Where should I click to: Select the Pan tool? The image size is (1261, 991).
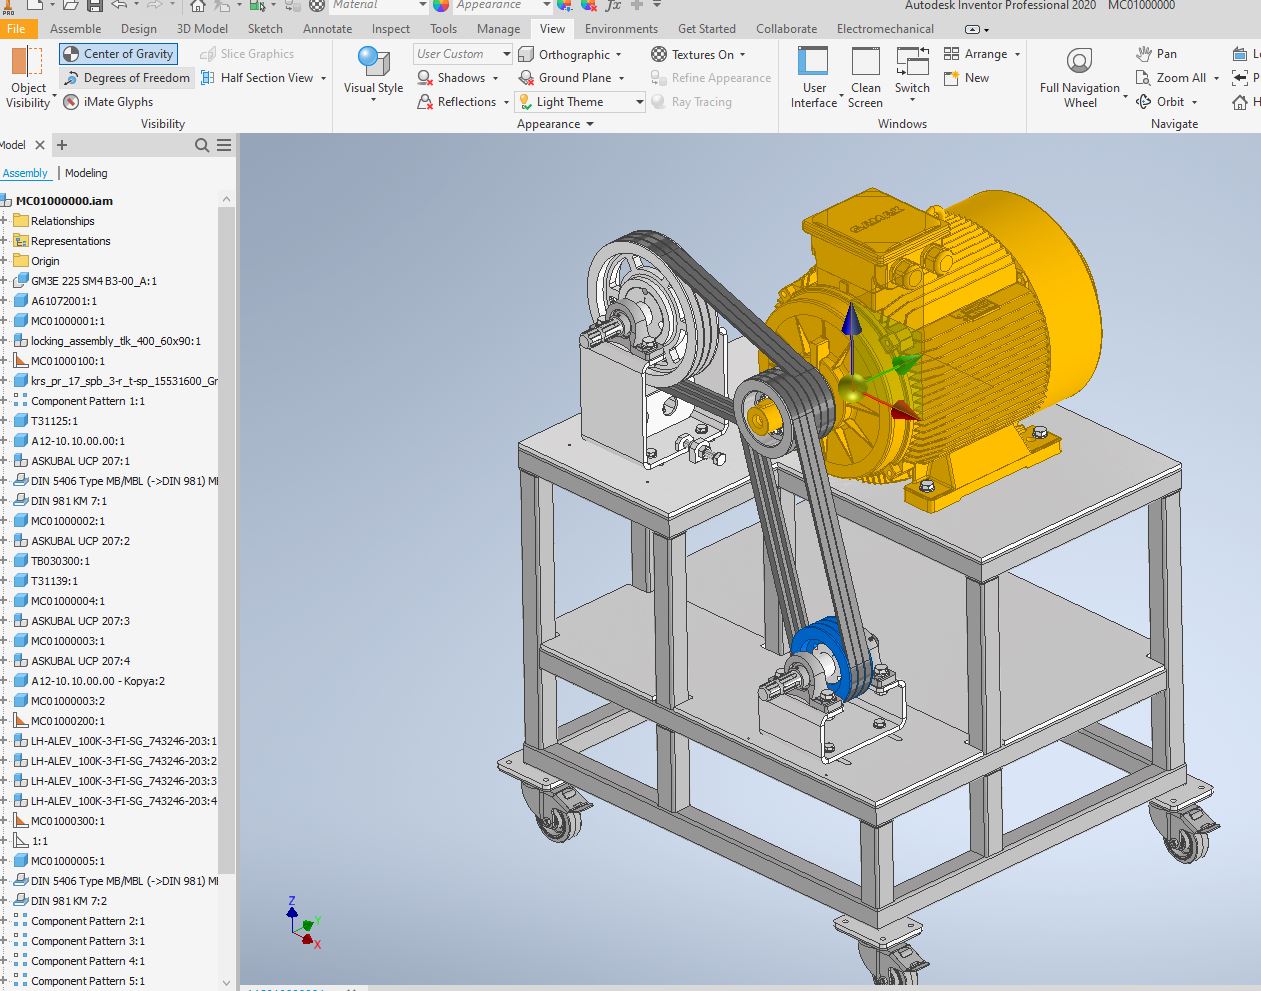point(1156,54)
